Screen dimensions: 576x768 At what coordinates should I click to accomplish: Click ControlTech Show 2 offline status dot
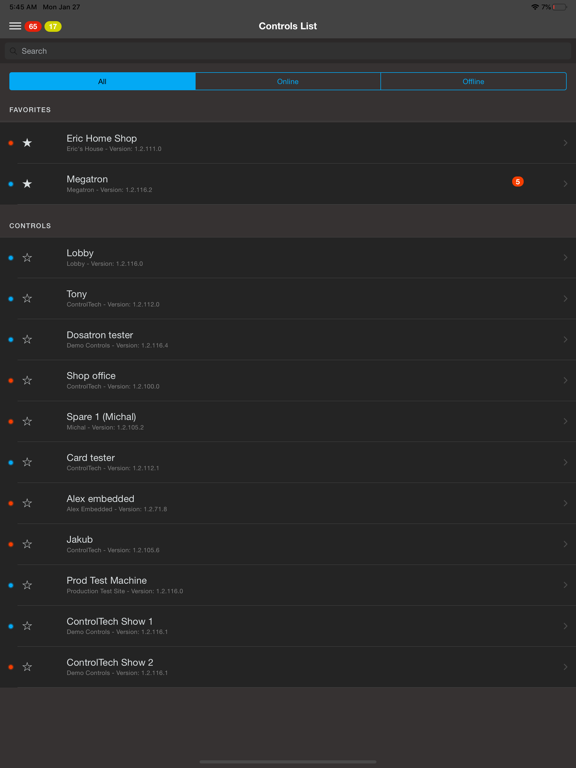pyautogui.click(x=11, y=667)
